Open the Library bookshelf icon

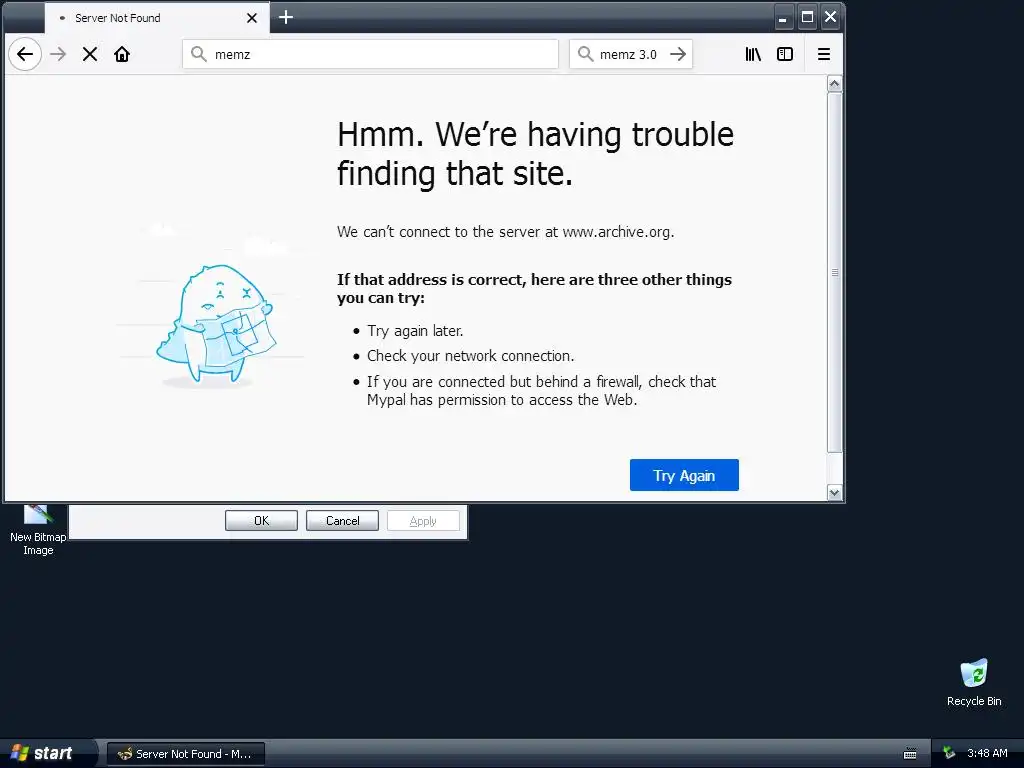point(753,54)
